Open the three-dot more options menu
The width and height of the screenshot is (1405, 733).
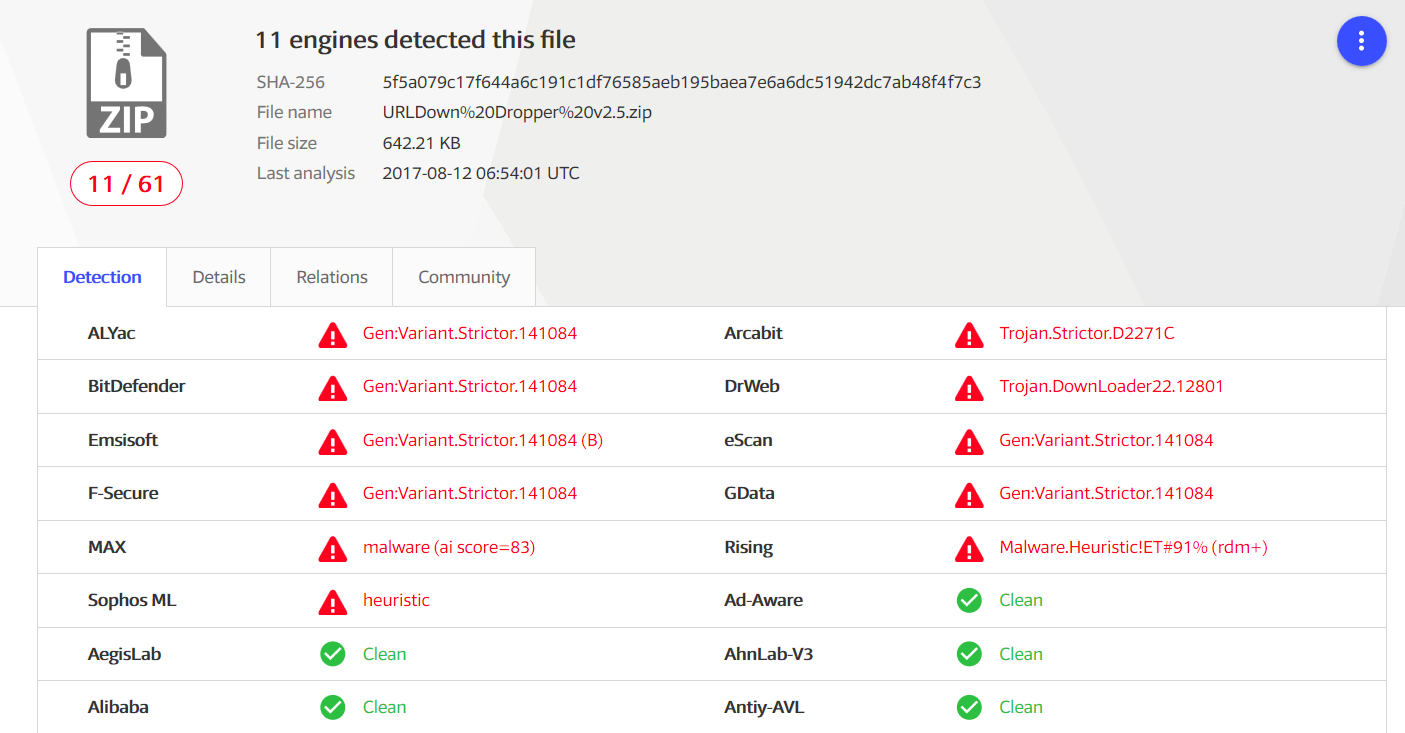click(1361, 41)
